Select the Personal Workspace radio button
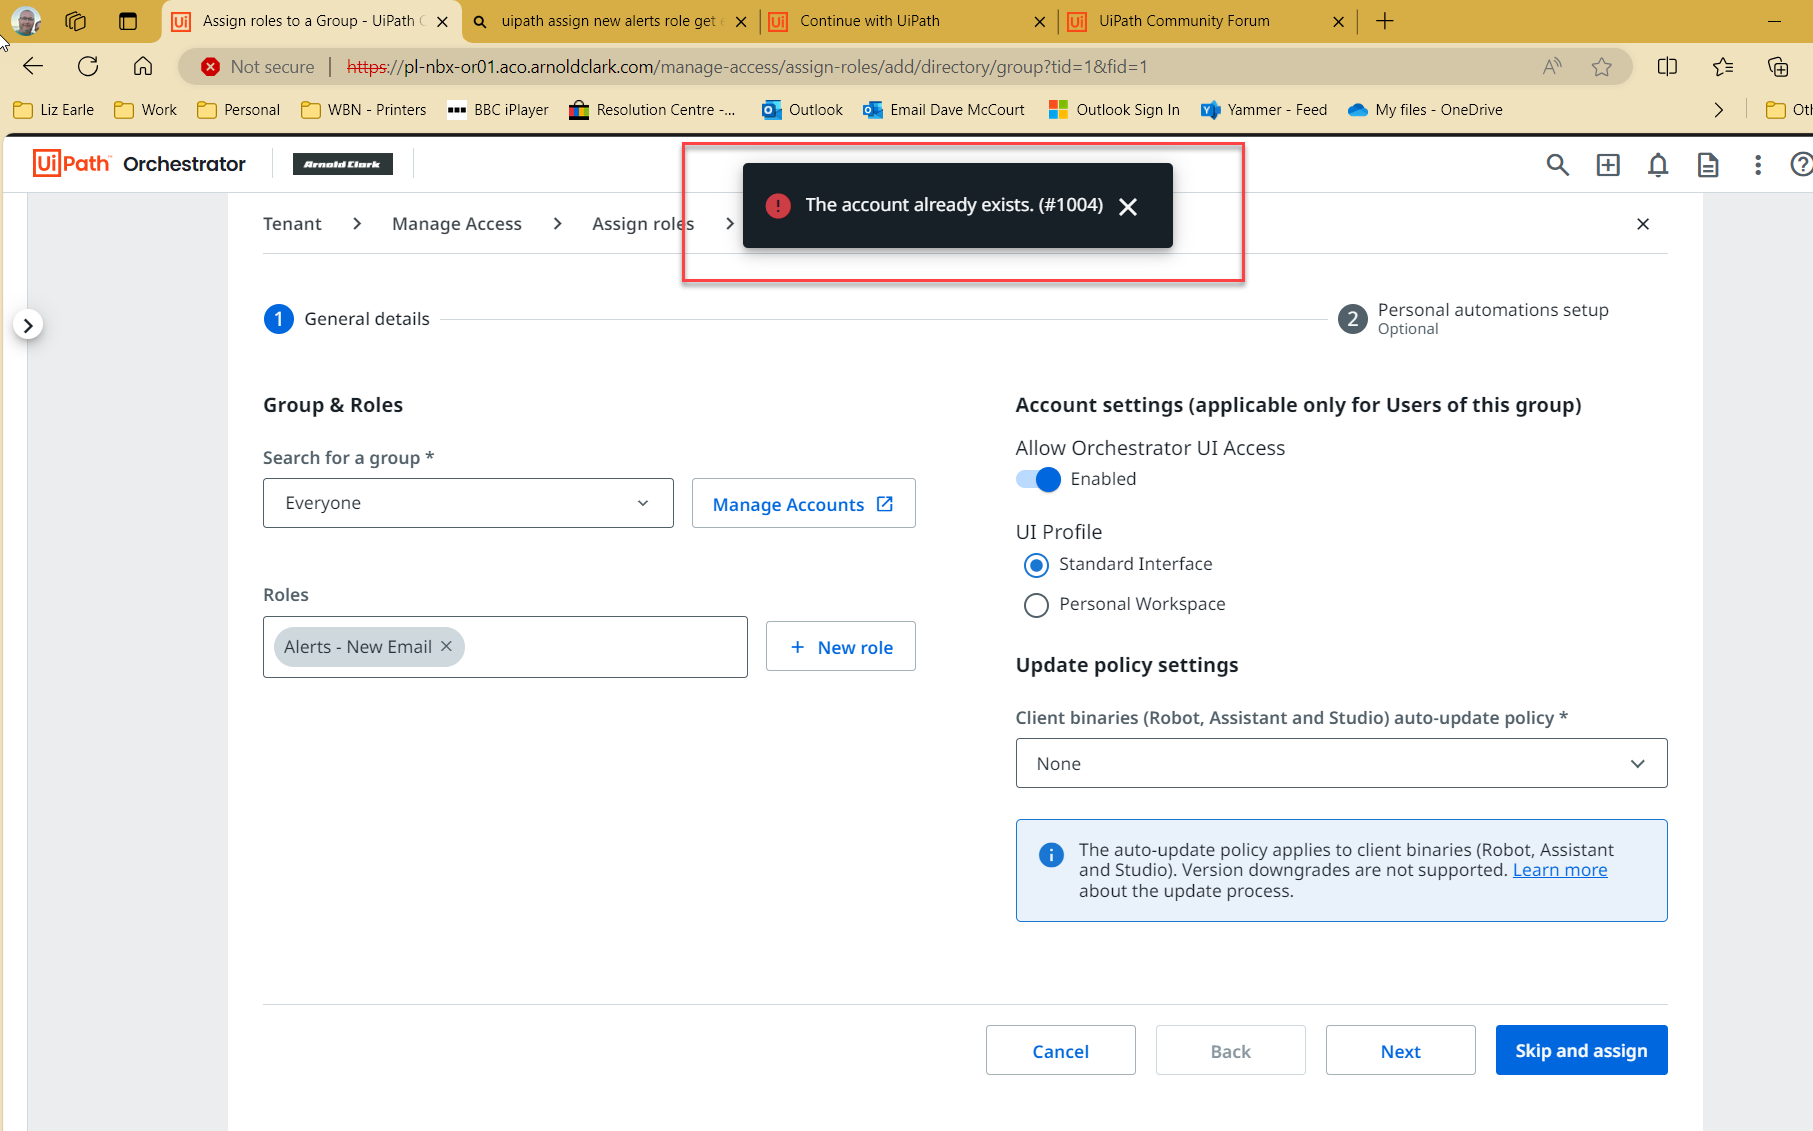 coord(1036,605)
